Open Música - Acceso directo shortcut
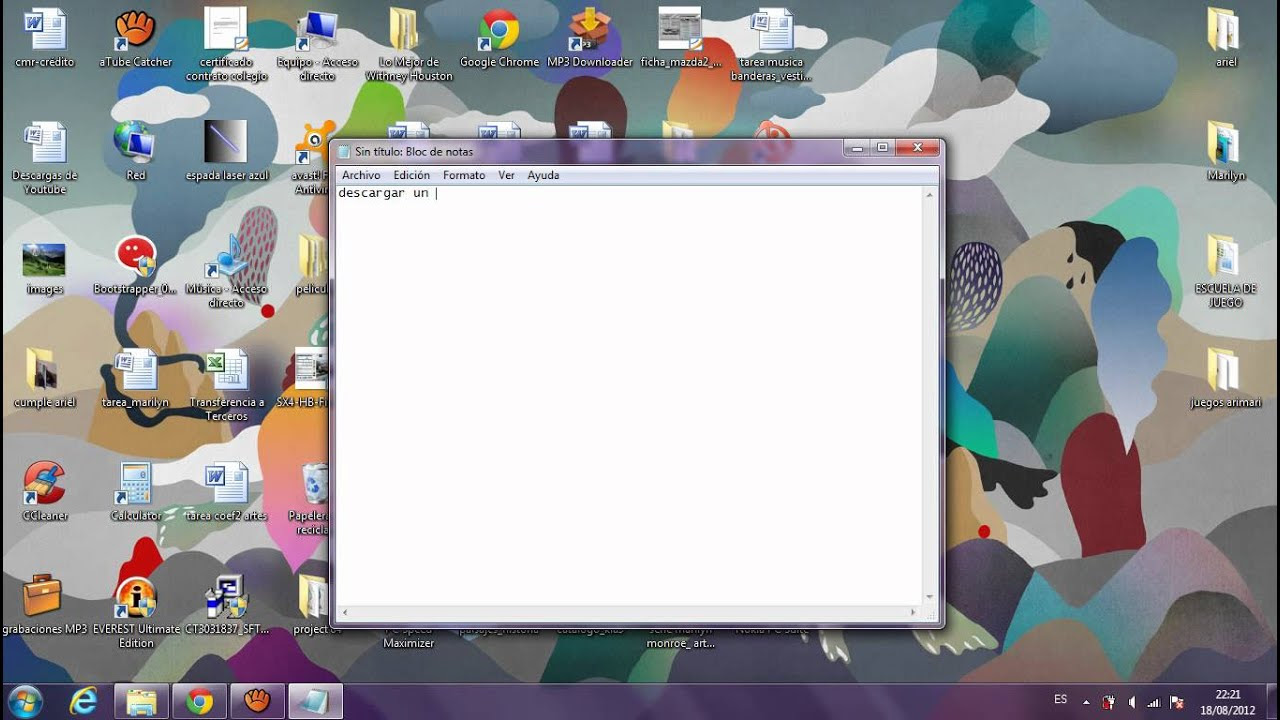Screen dimensions: 1280x720 pos(226,257)
